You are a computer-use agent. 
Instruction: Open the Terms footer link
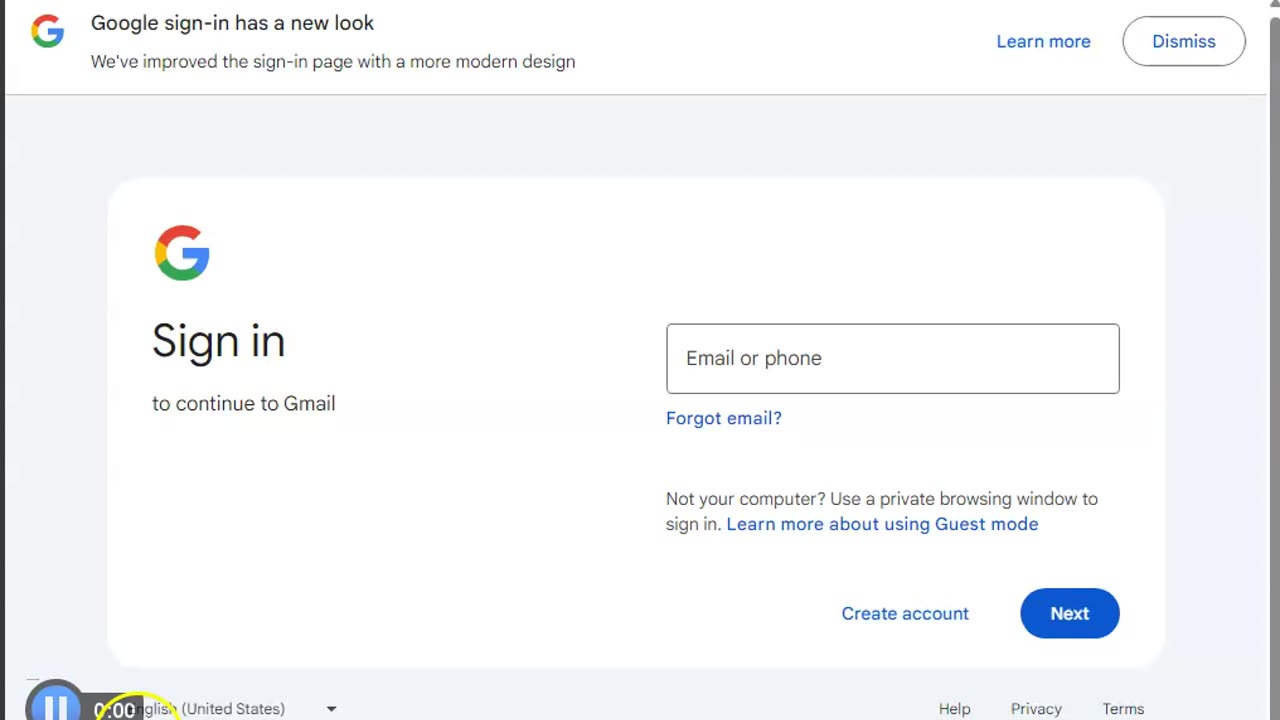[x=1123, y=708]
